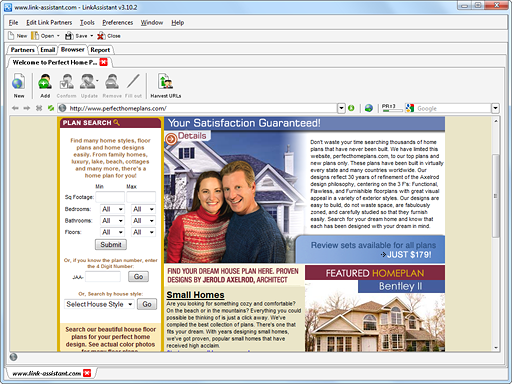Open the Preferences menu
This screenshot has height=384, width=512.
tap(118, 23)
